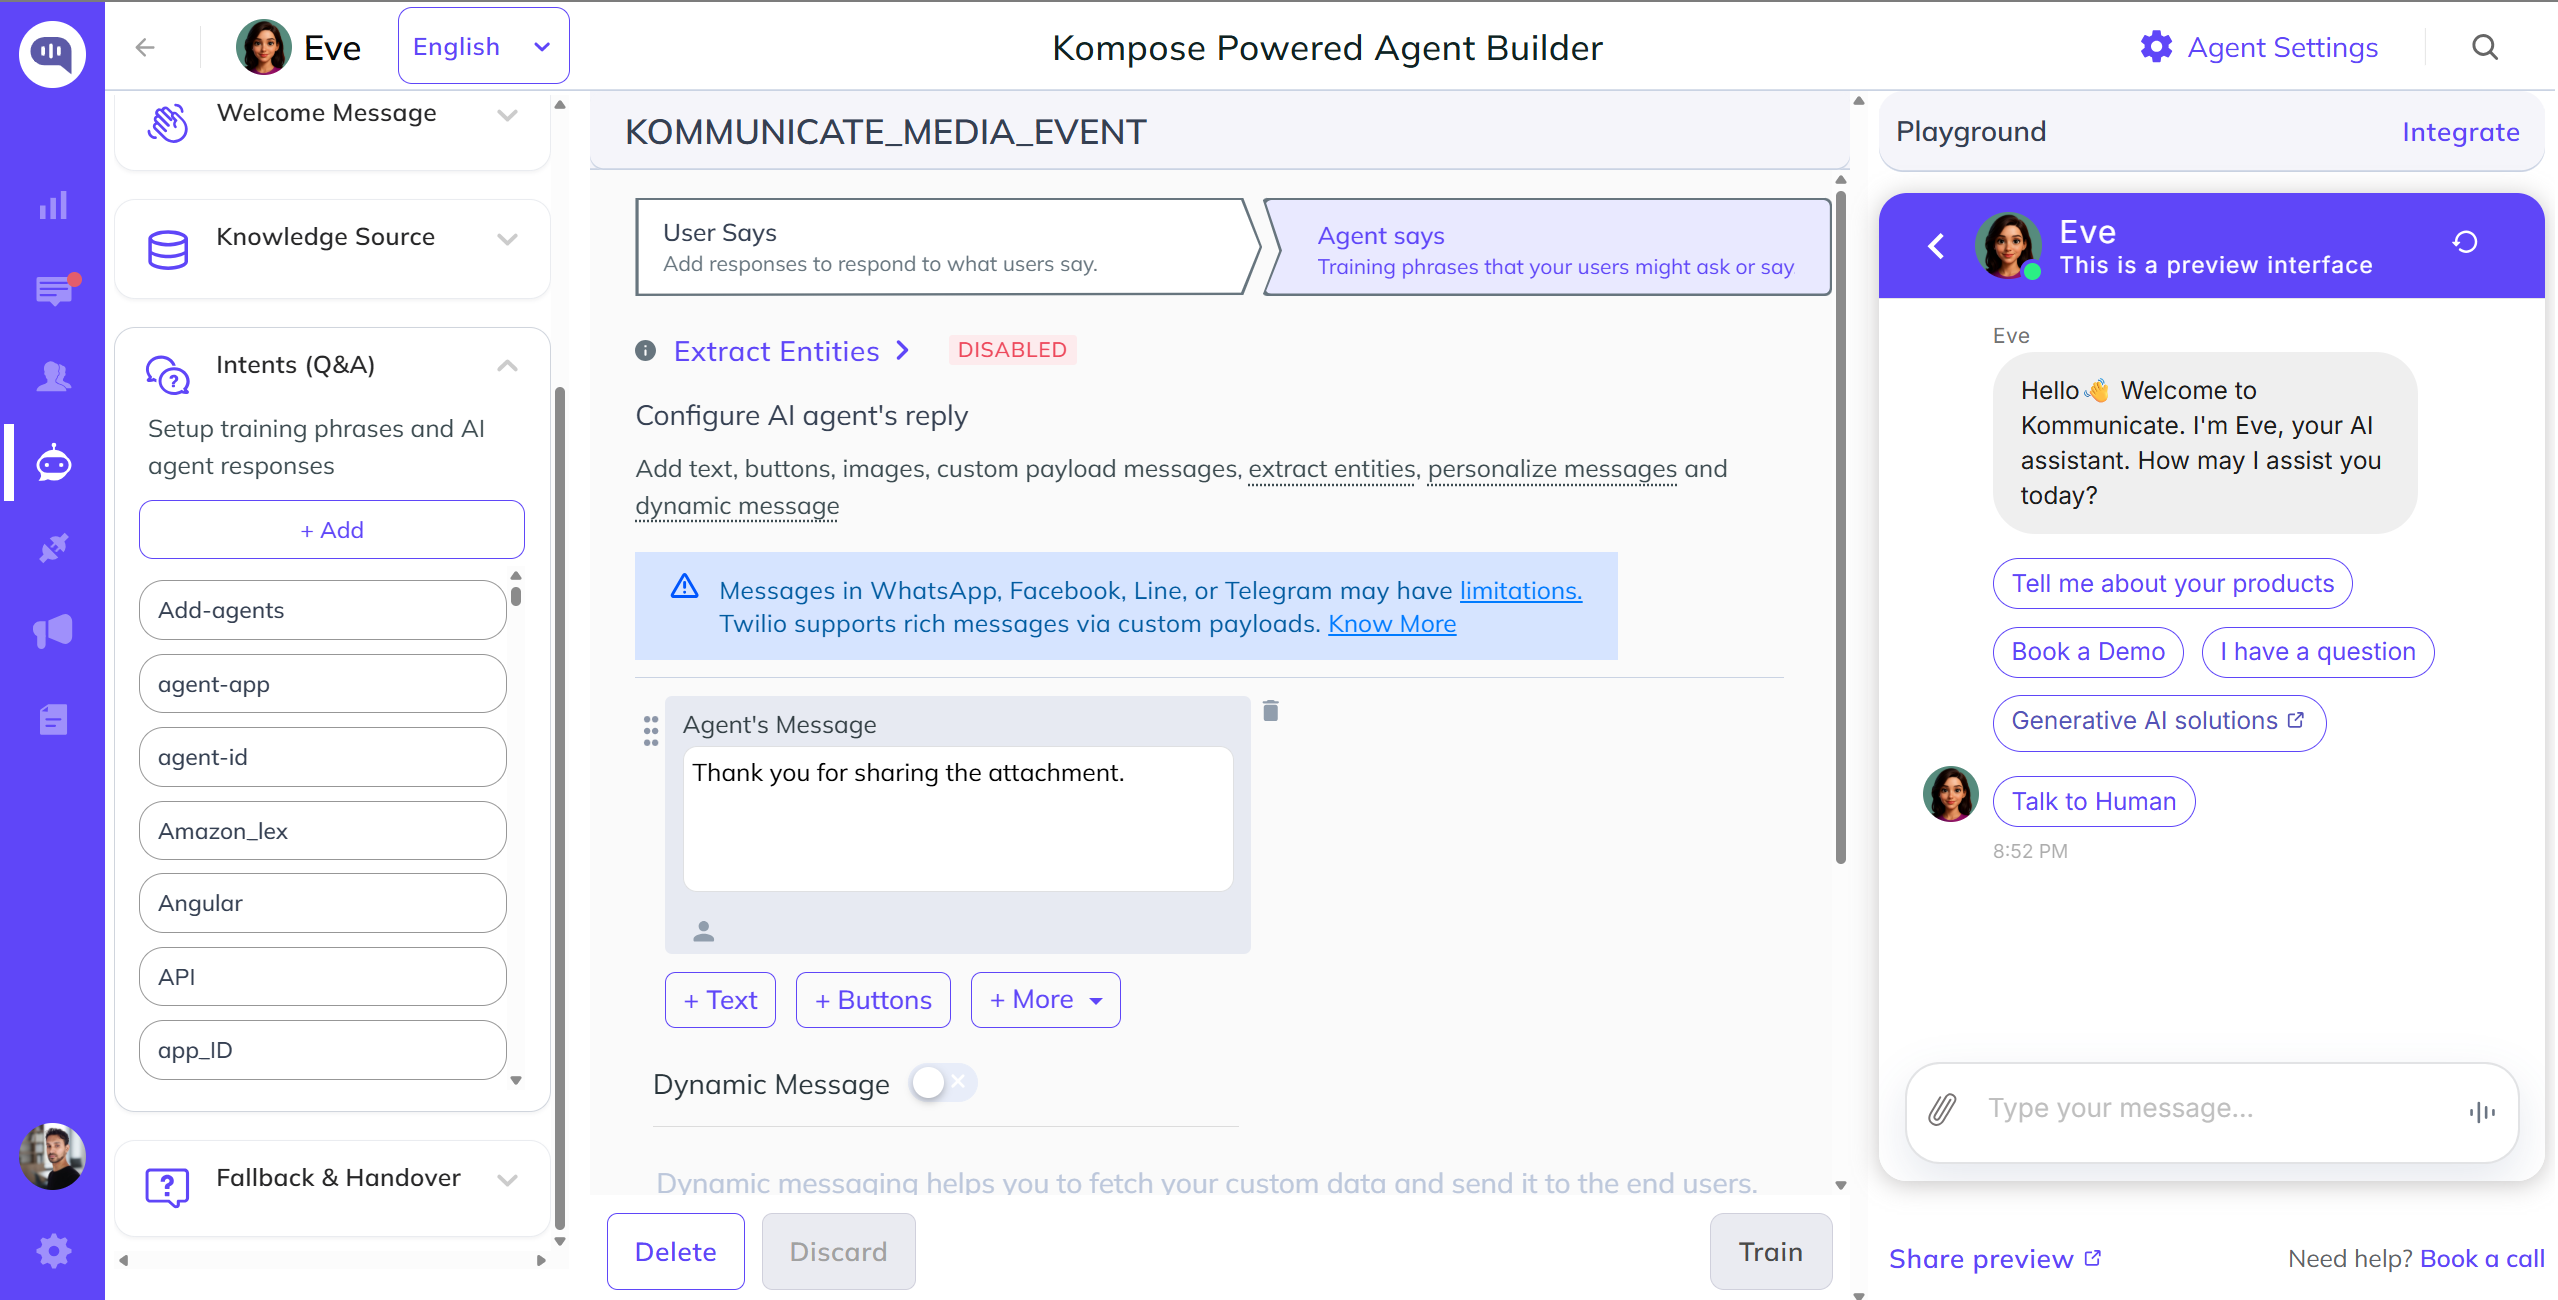This screenshot has height=1300, width=2558.
Task: Select the bot agent icon in sidebar
Action: [x=54, y=463]
